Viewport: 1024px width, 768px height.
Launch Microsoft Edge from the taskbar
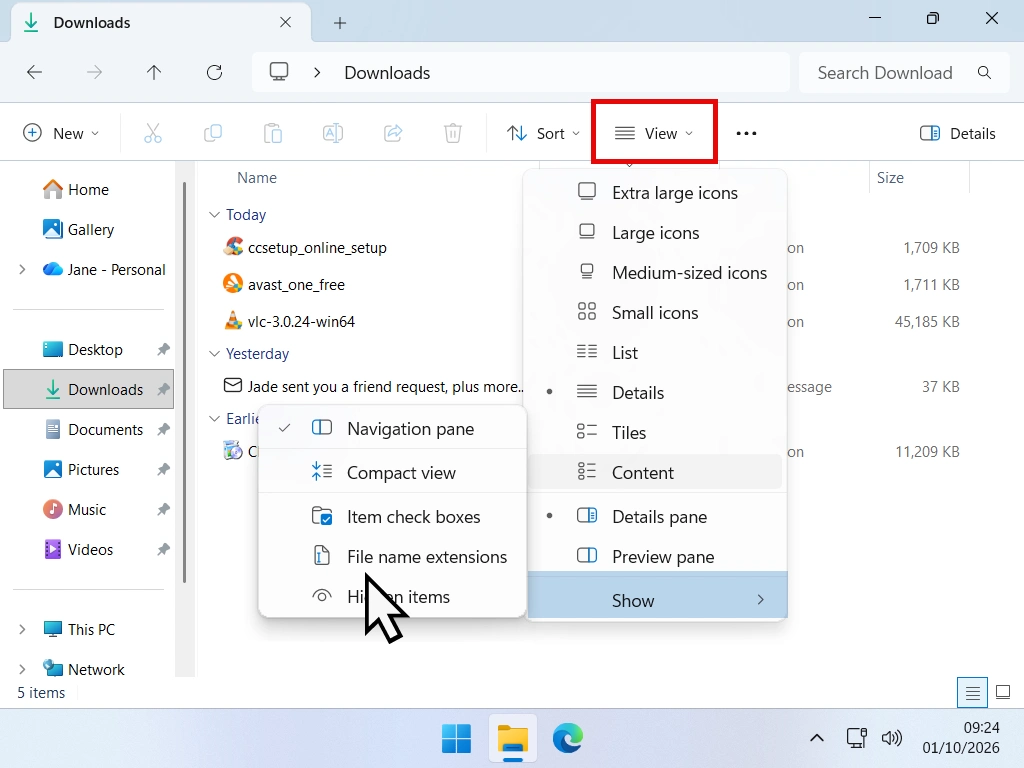[568, 739]
